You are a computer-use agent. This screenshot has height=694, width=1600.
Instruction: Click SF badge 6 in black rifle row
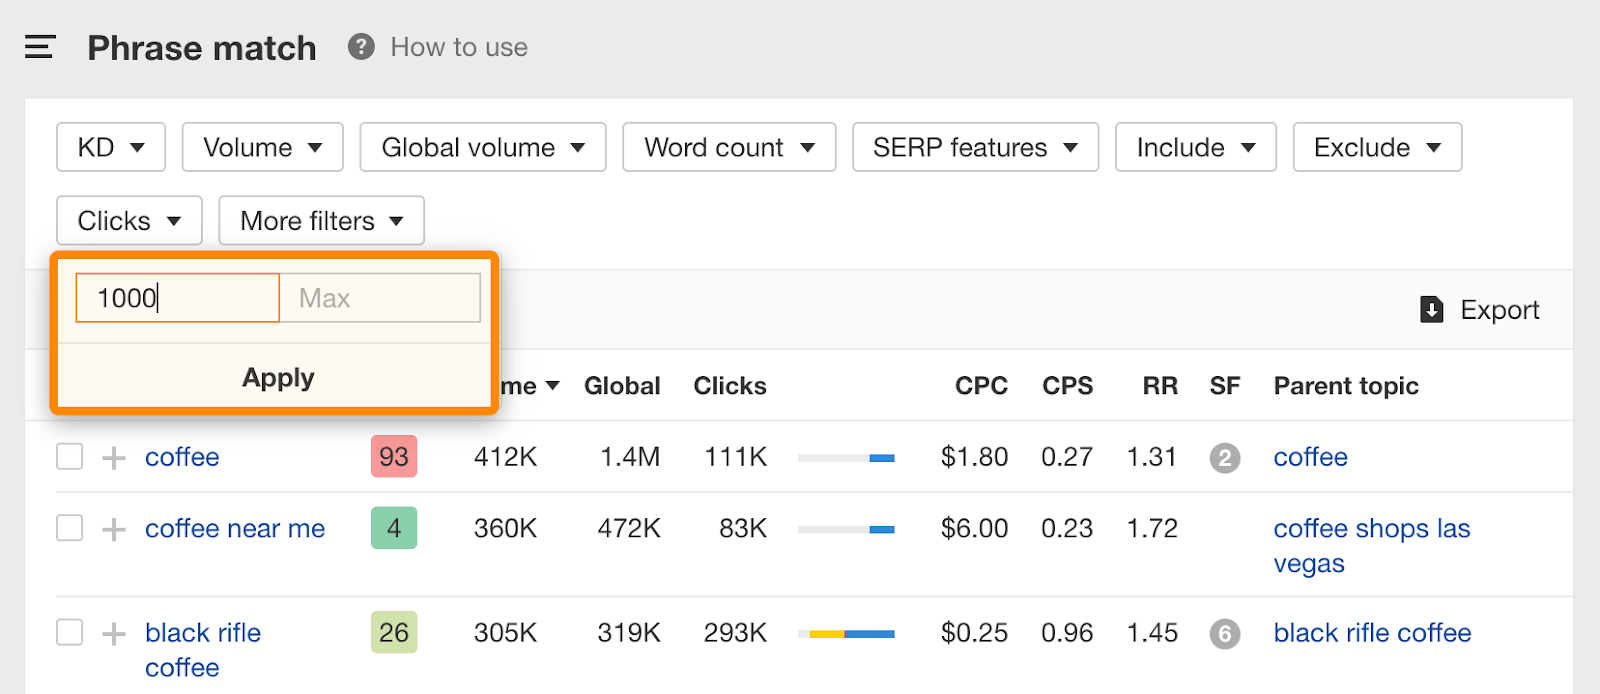click(1224, 633)
